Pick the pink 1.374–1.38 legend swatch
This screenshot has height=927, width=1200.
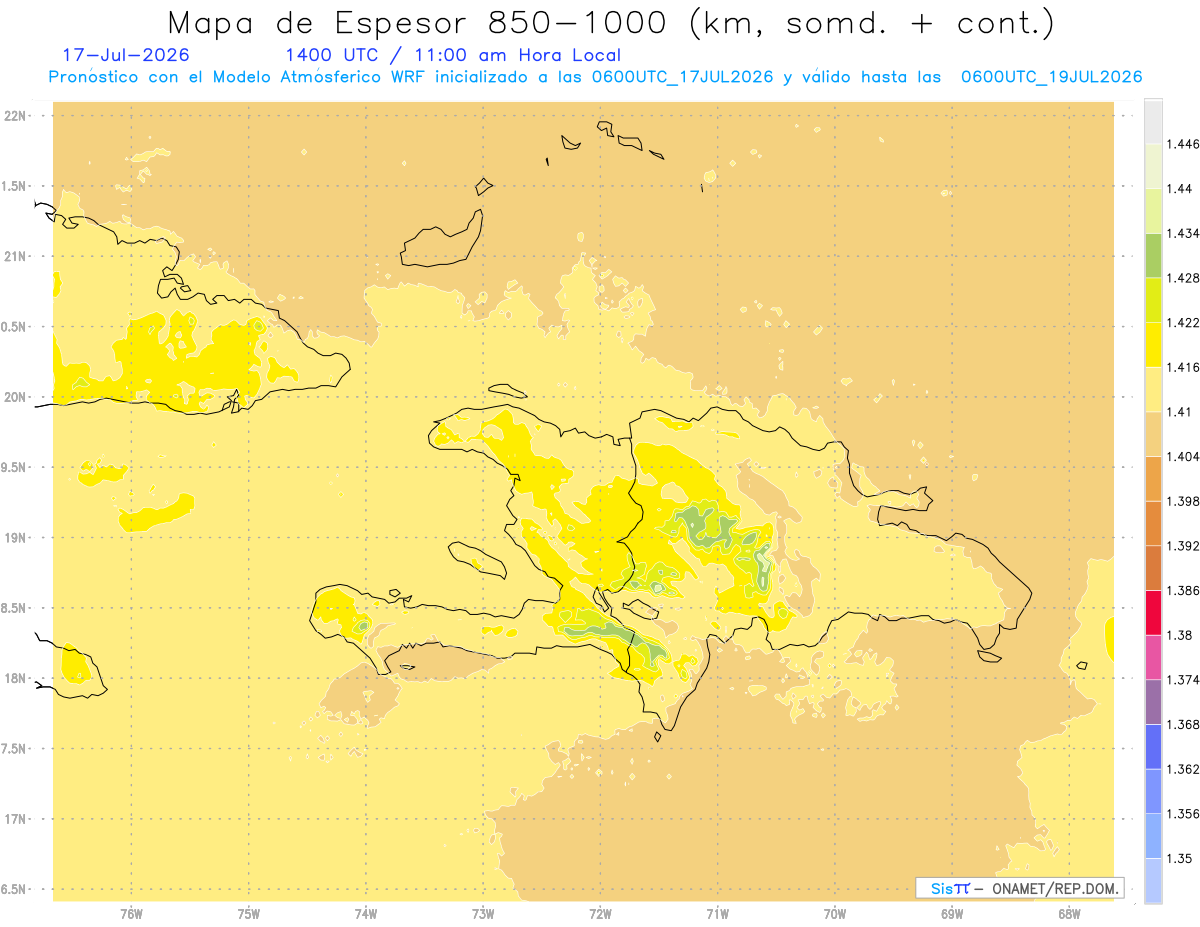(x=1153, y=657)
